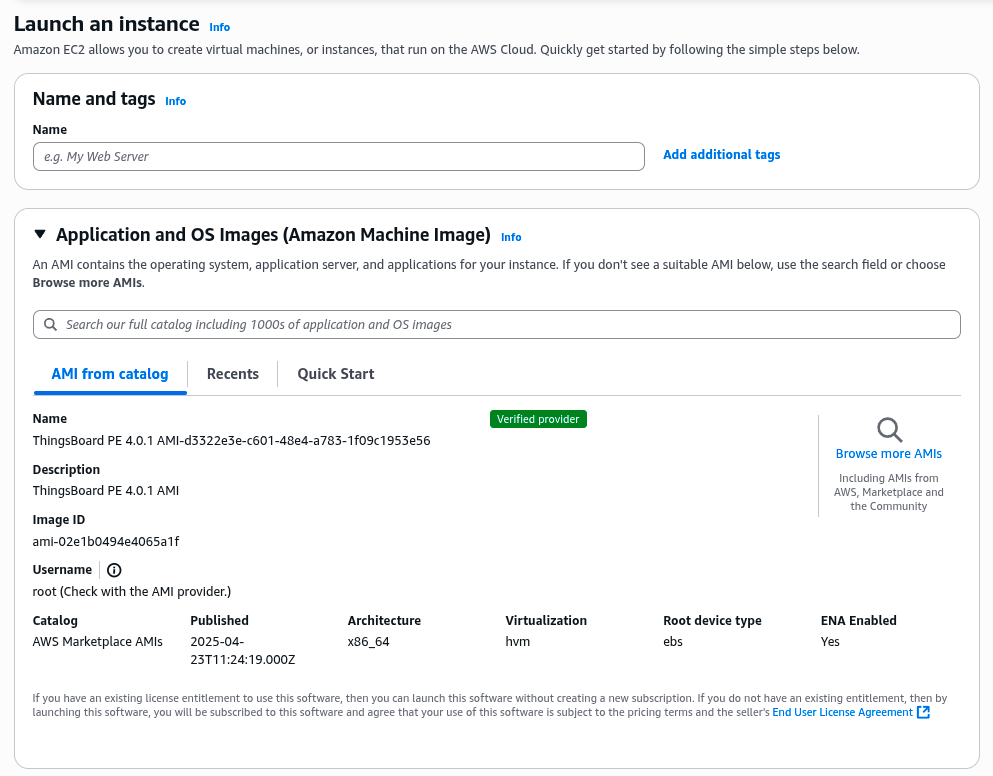
Task: Open the End User License Agreement link
Action: pos(842,712)
